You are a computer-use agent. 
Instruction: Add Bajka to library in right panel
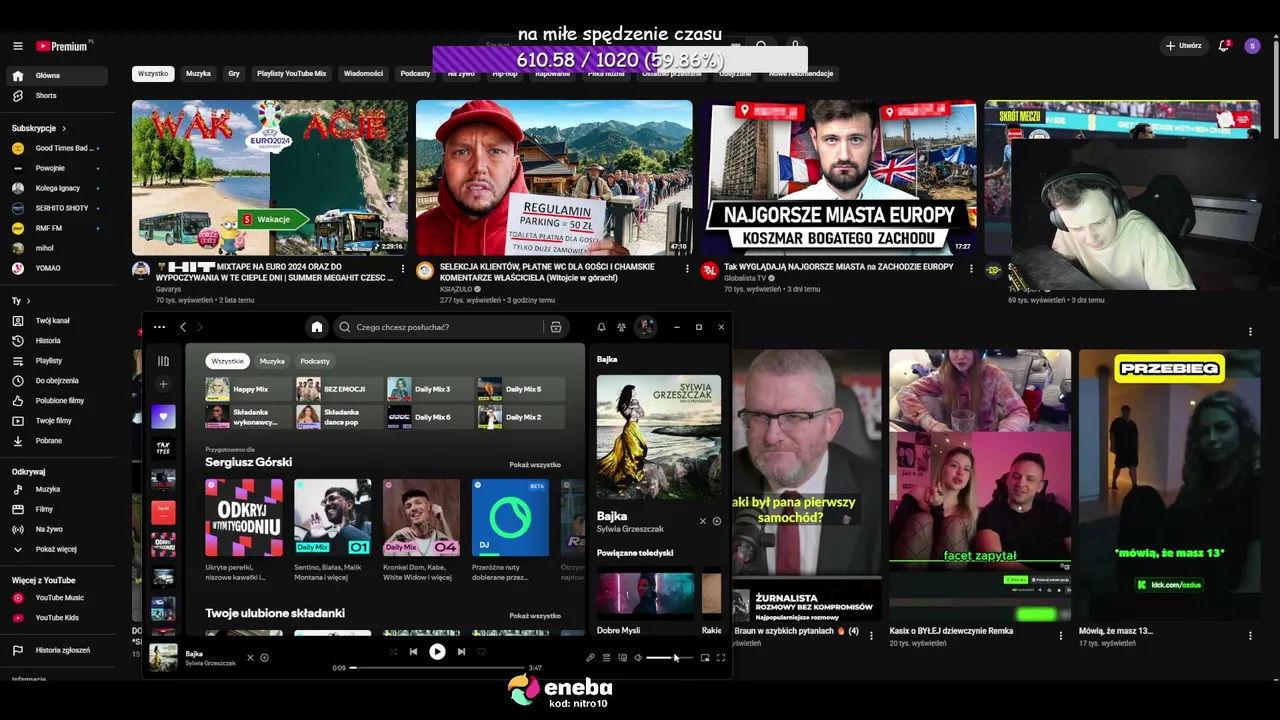[717, 521]
